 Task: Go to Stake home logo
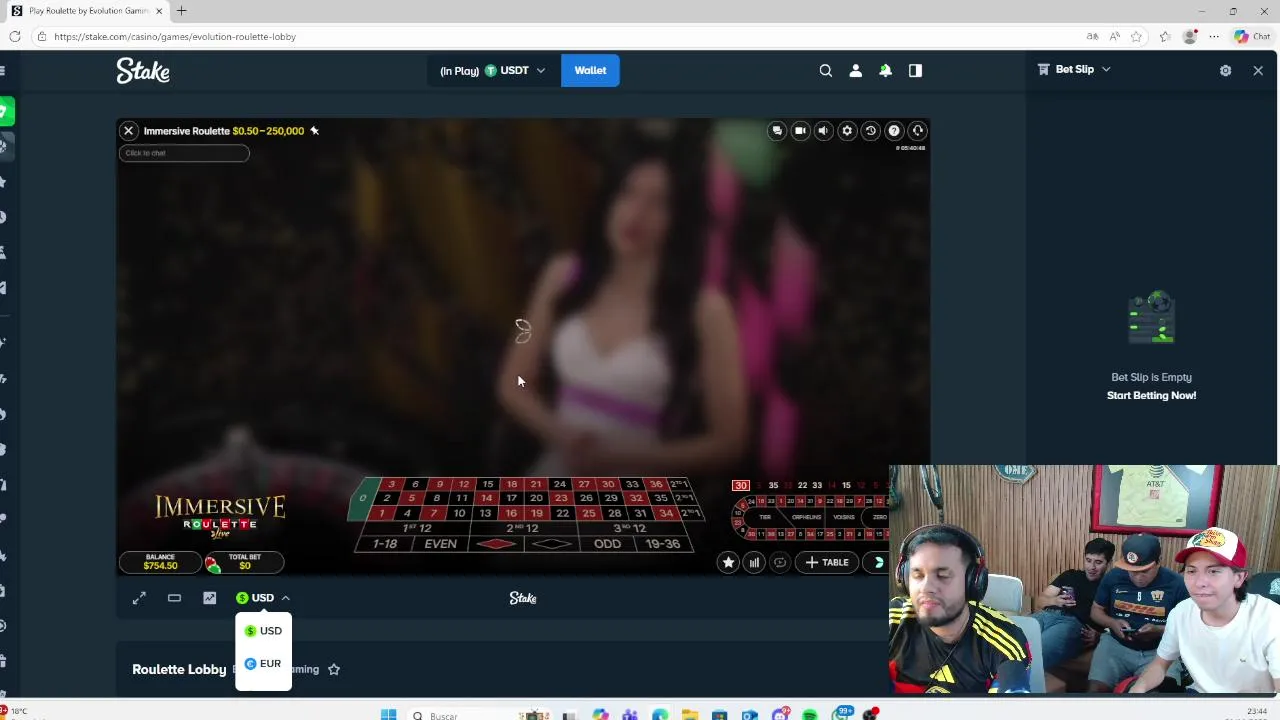coord(143,70)
